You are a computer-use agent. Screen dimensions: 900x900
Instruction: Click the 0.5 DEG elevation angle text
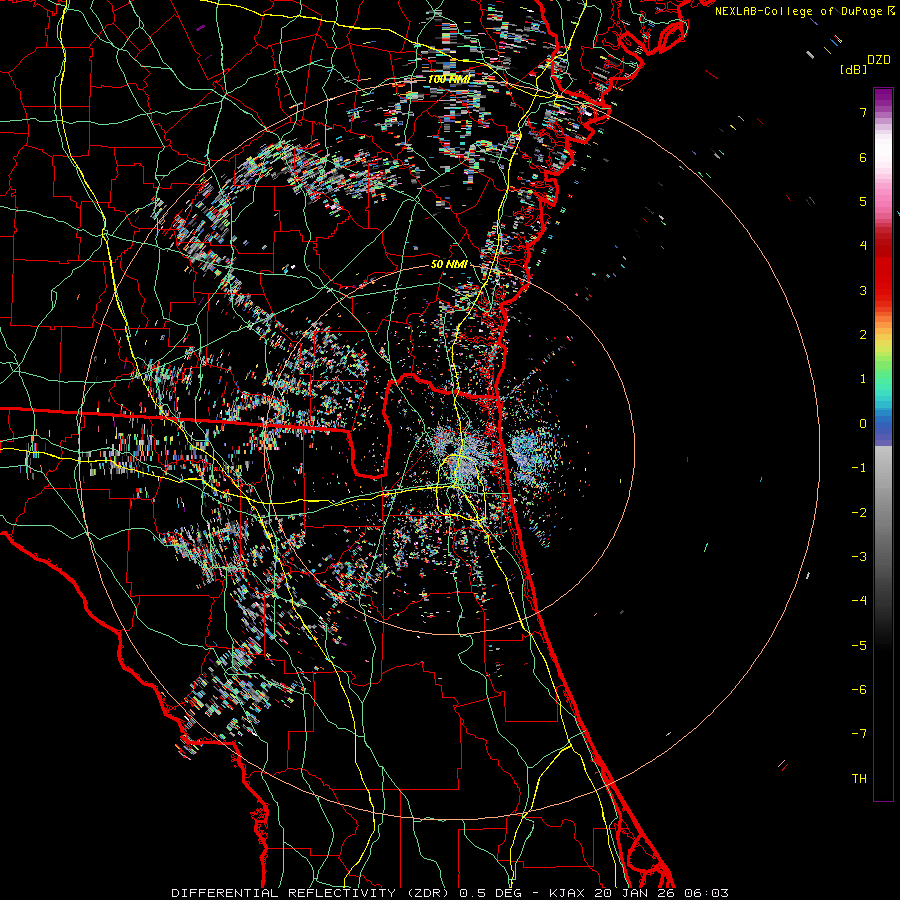(489, 893)
